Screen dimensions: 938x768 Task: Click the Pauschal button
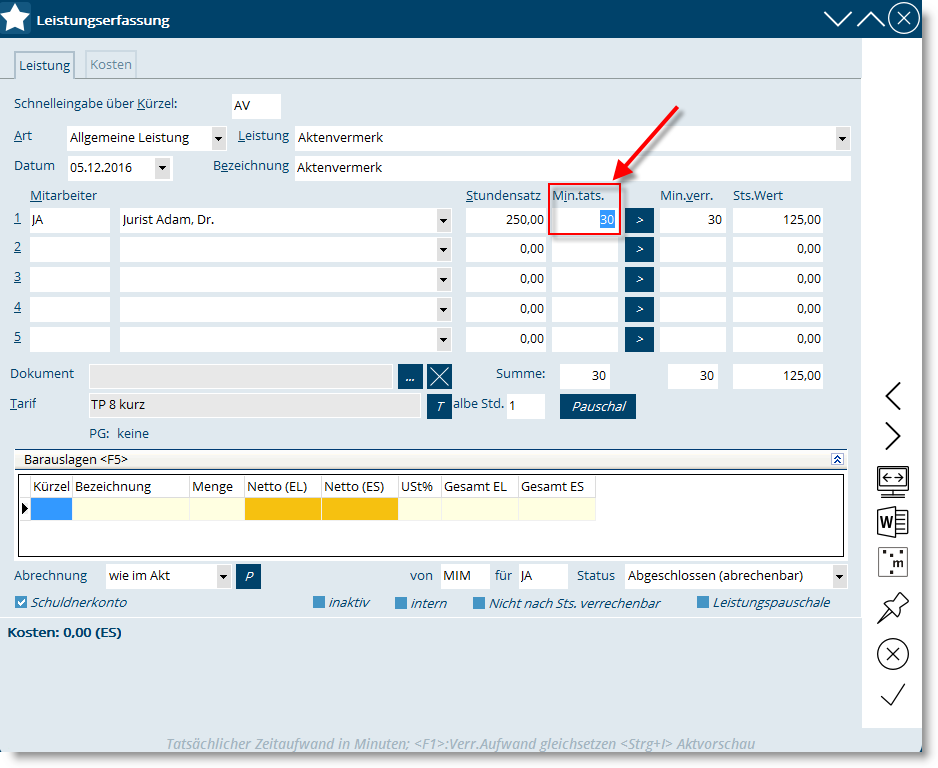click(598, 407)
